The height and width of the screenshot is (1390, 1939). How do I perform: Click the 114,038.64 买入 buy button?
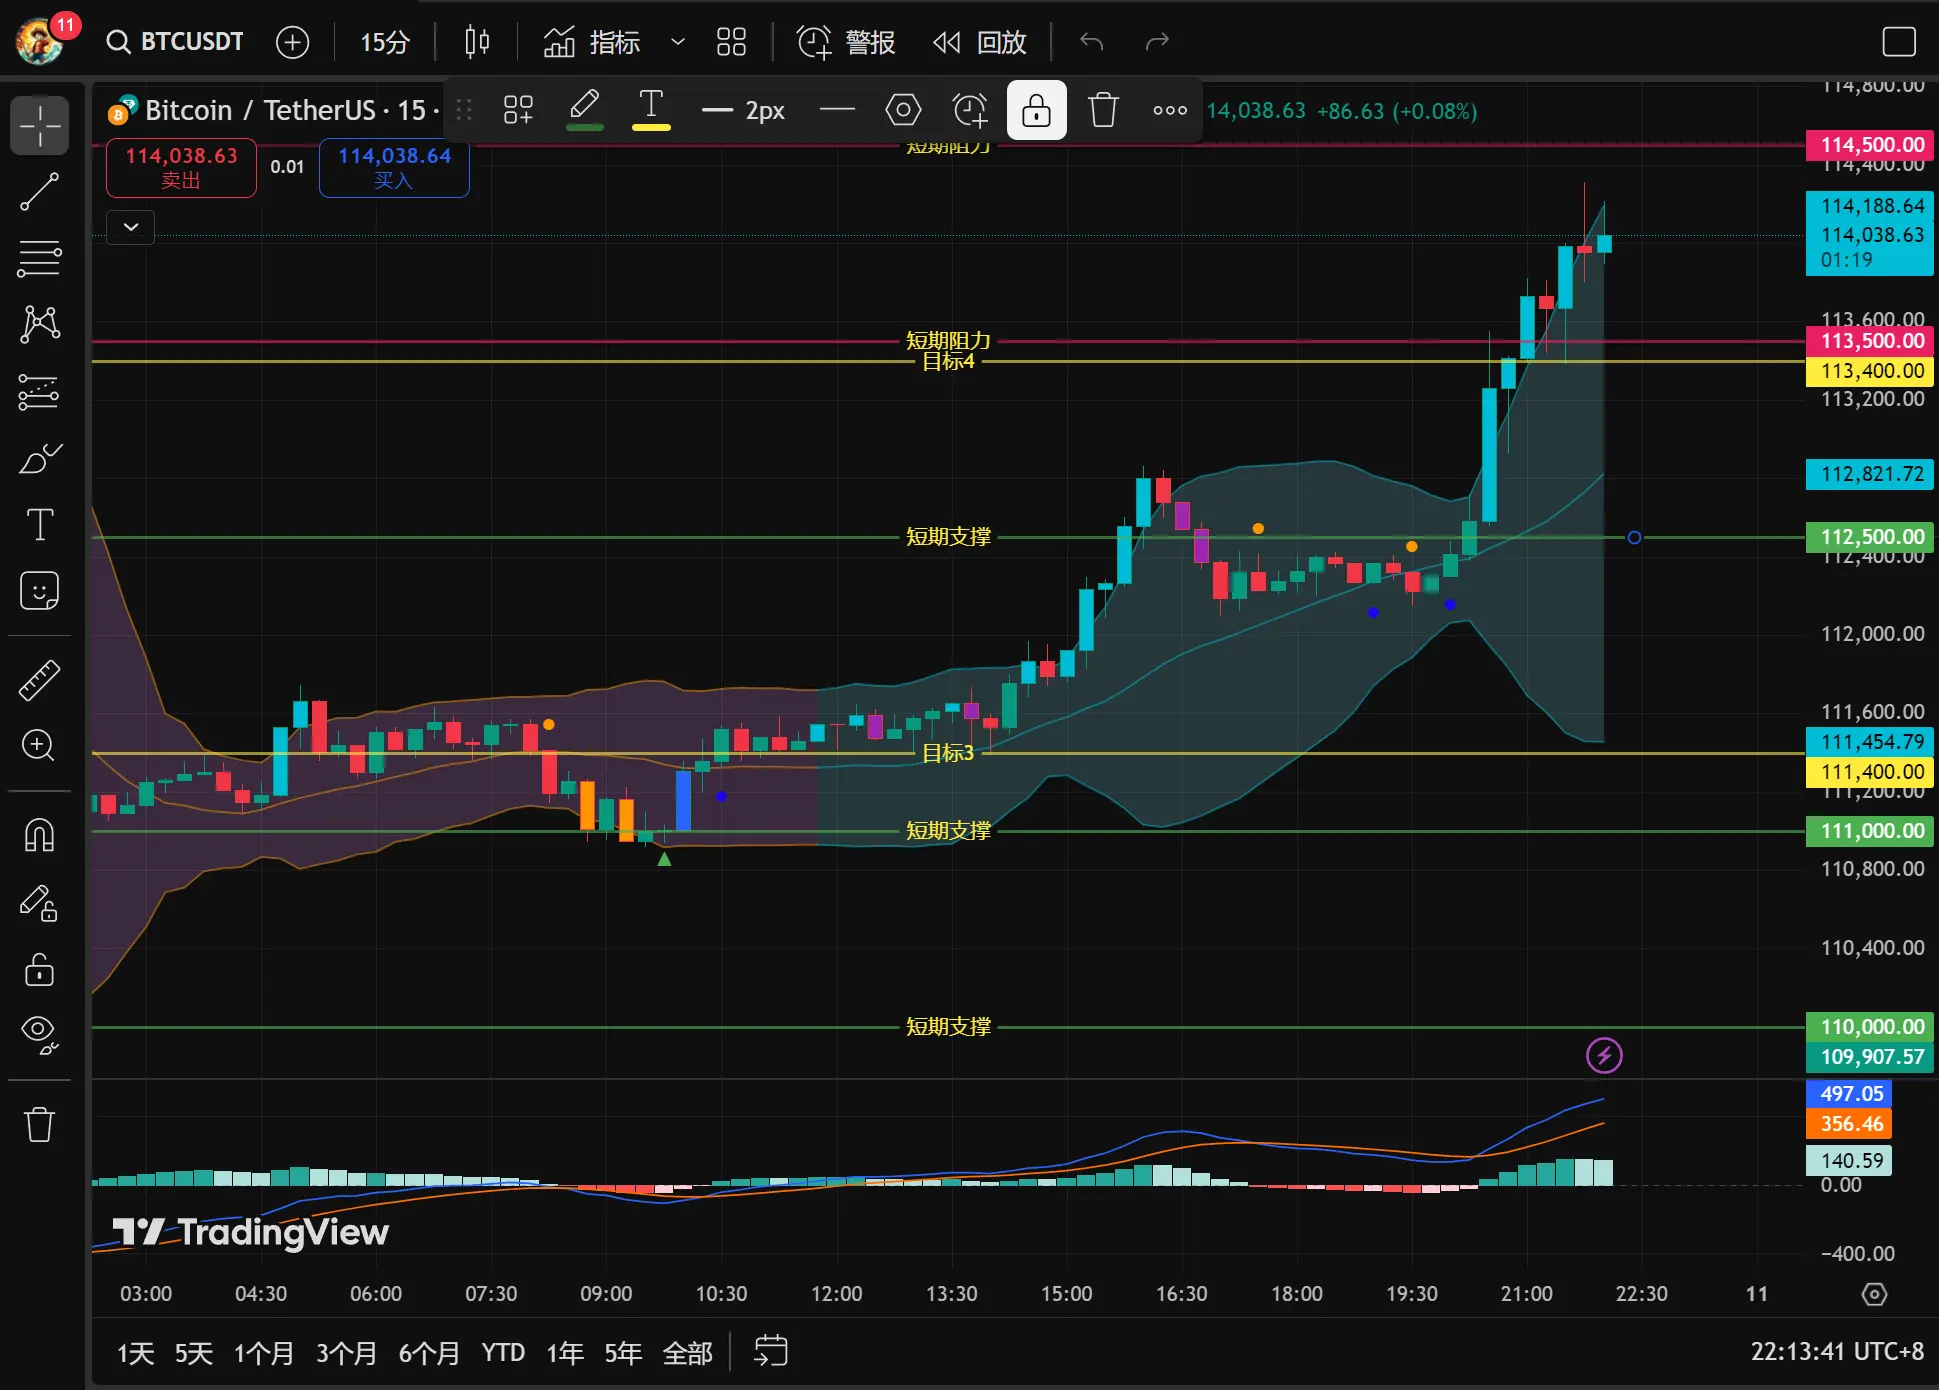pos(394,168)
